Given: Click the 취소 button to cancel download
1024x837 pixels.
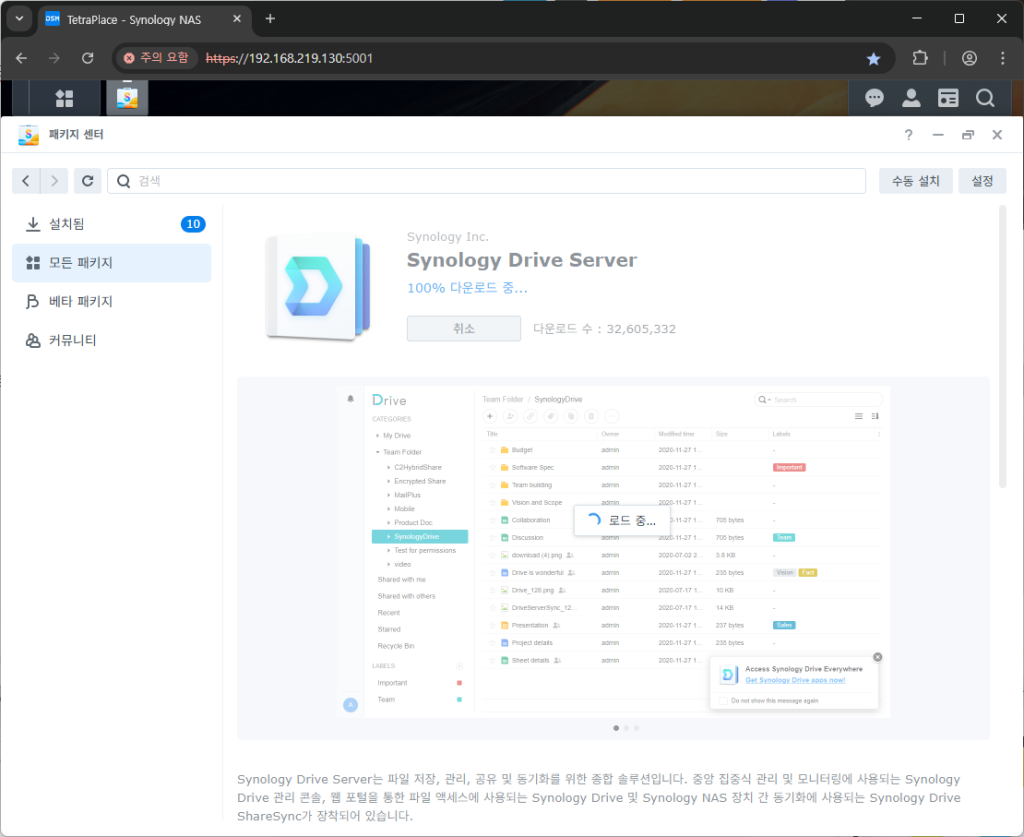Looking at the screenshot, I should (464, 328).
